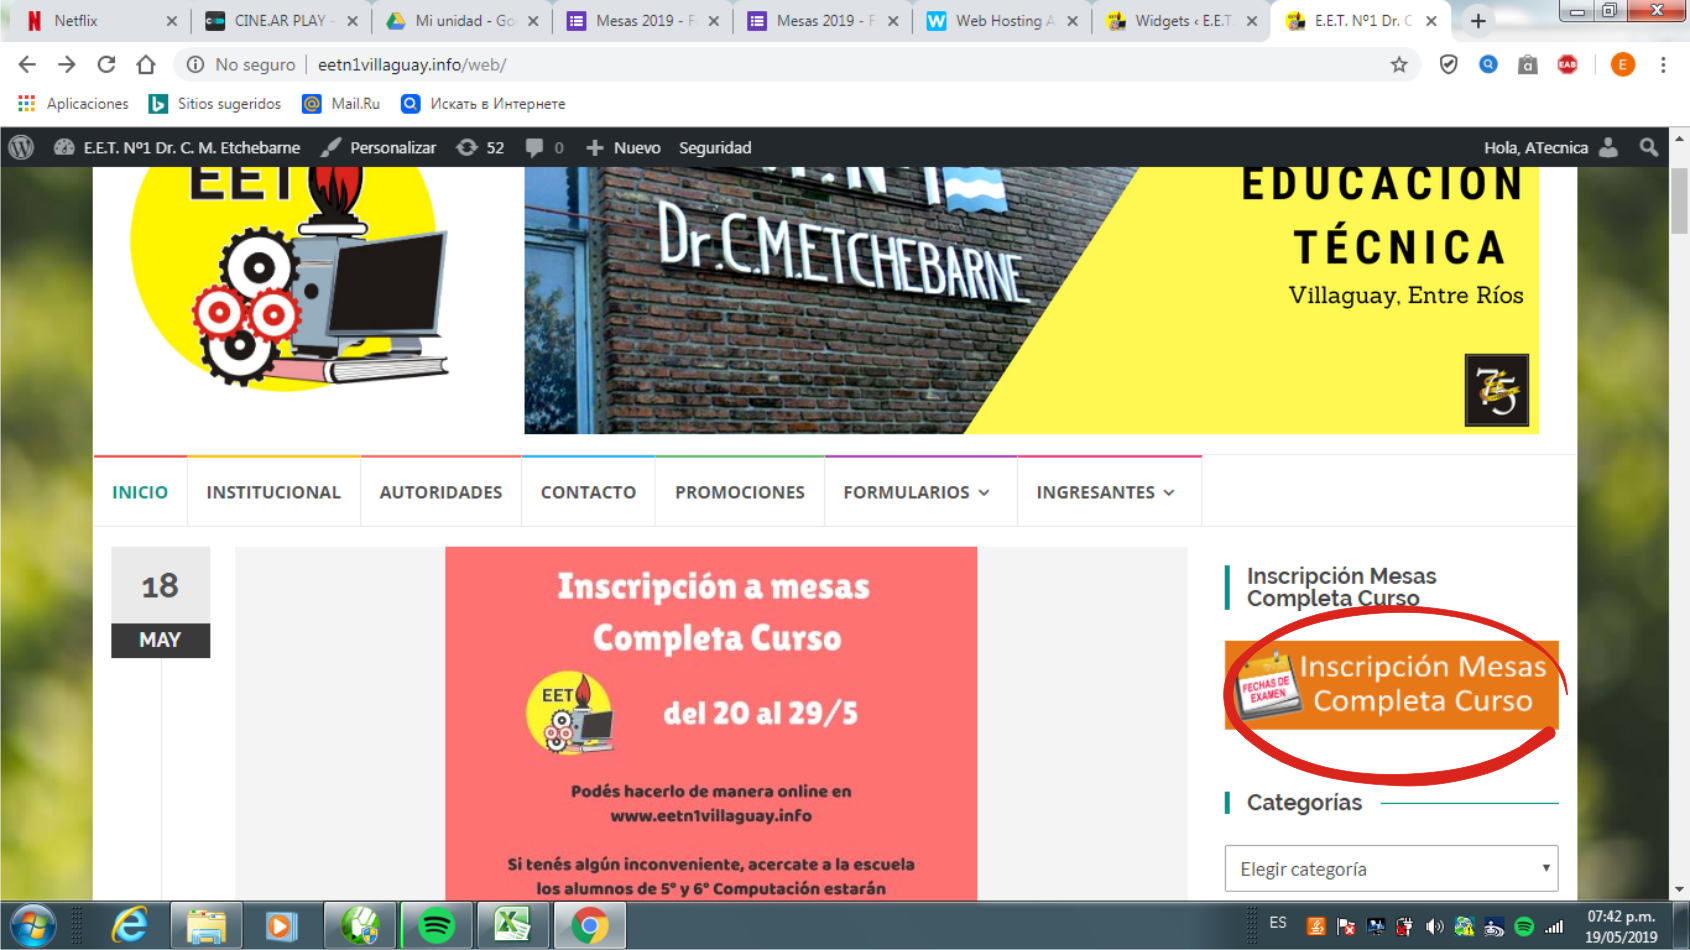Open Personalizar in the admin bar
1690x950 pixels.
click(x=379, y=147)
